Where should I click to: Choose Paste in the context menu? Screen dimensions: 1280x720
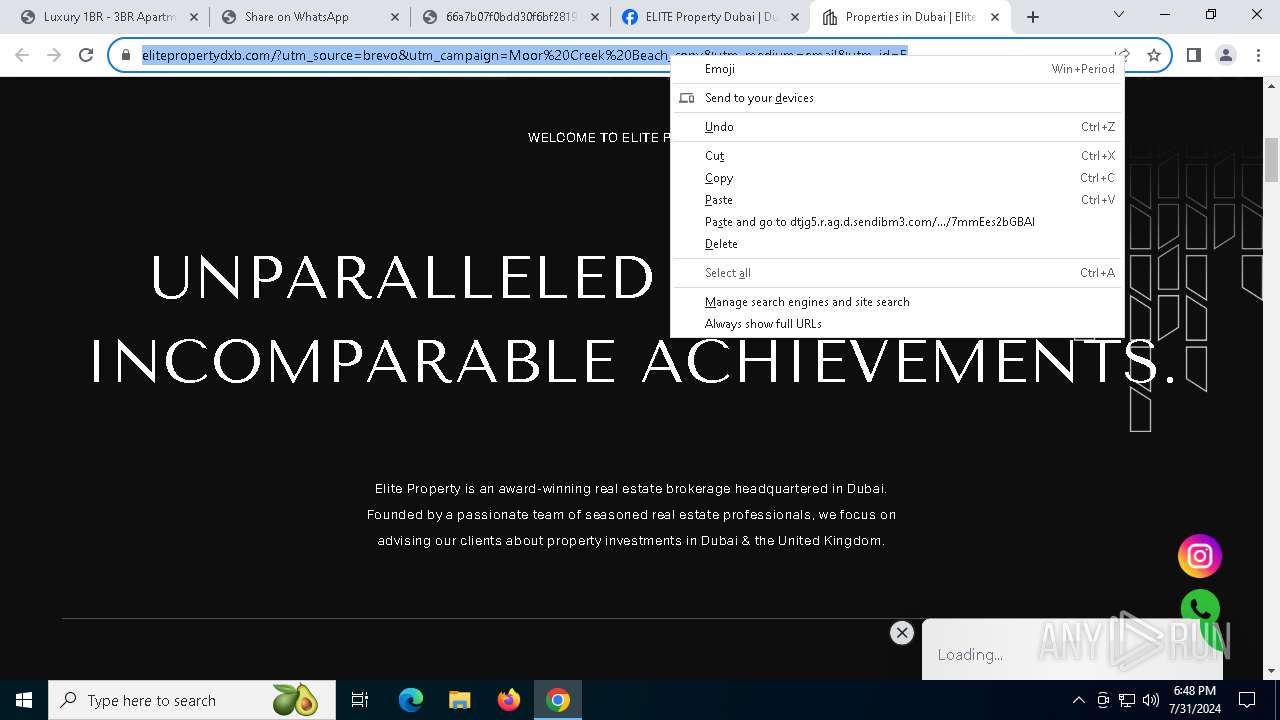(897, 200)
